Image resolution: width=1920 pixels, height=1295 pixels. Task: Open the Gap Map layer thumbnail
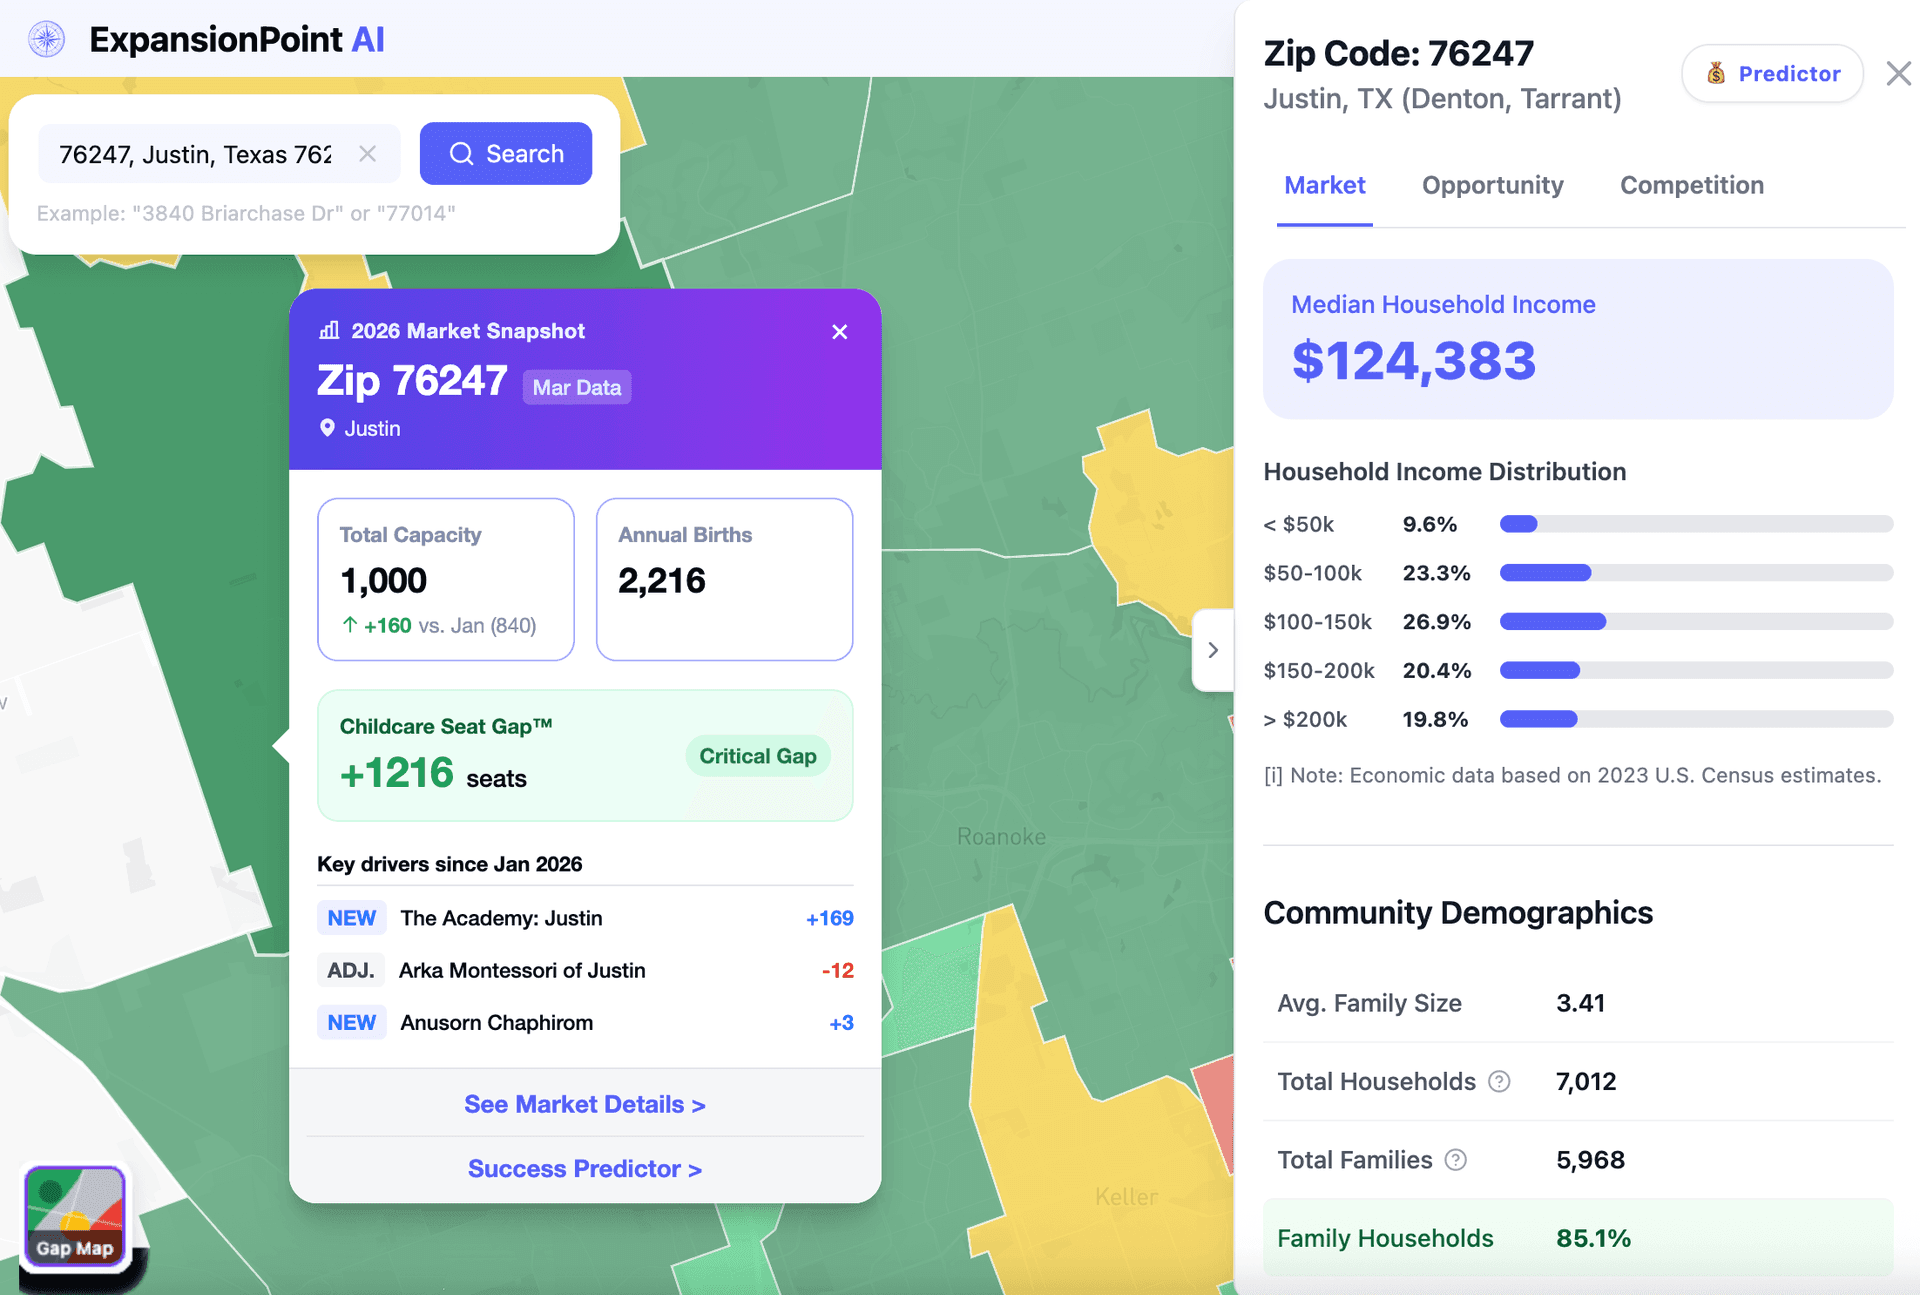point(75,1216)
